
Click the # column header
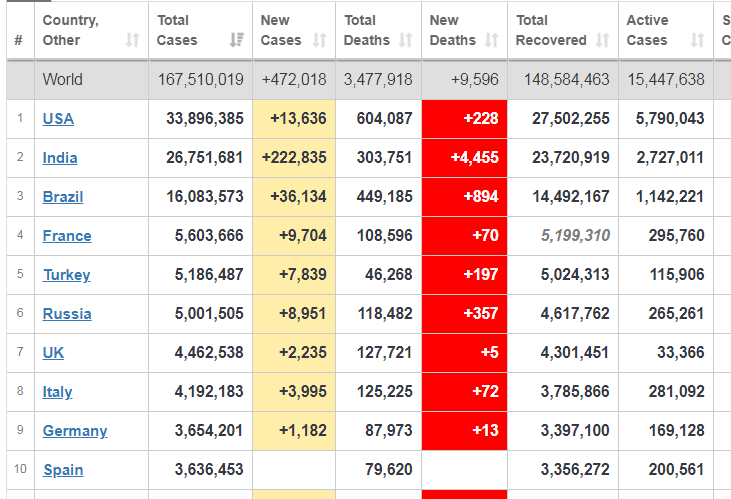[x=19, y=40]
